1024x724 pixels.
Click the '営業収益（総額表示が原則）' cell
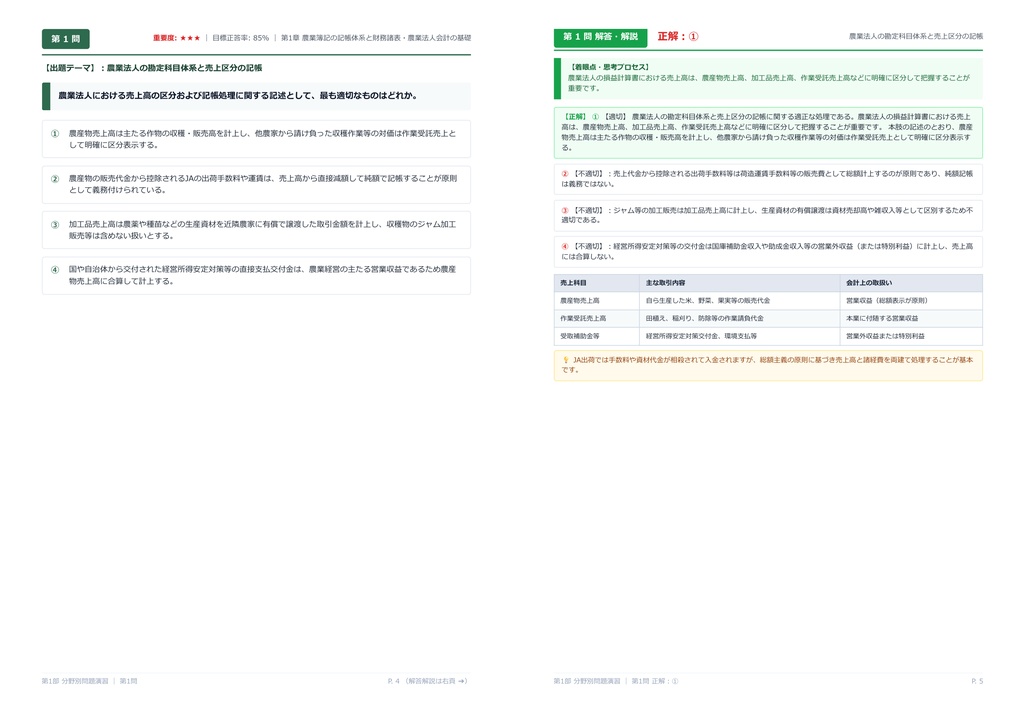(911, 301)
